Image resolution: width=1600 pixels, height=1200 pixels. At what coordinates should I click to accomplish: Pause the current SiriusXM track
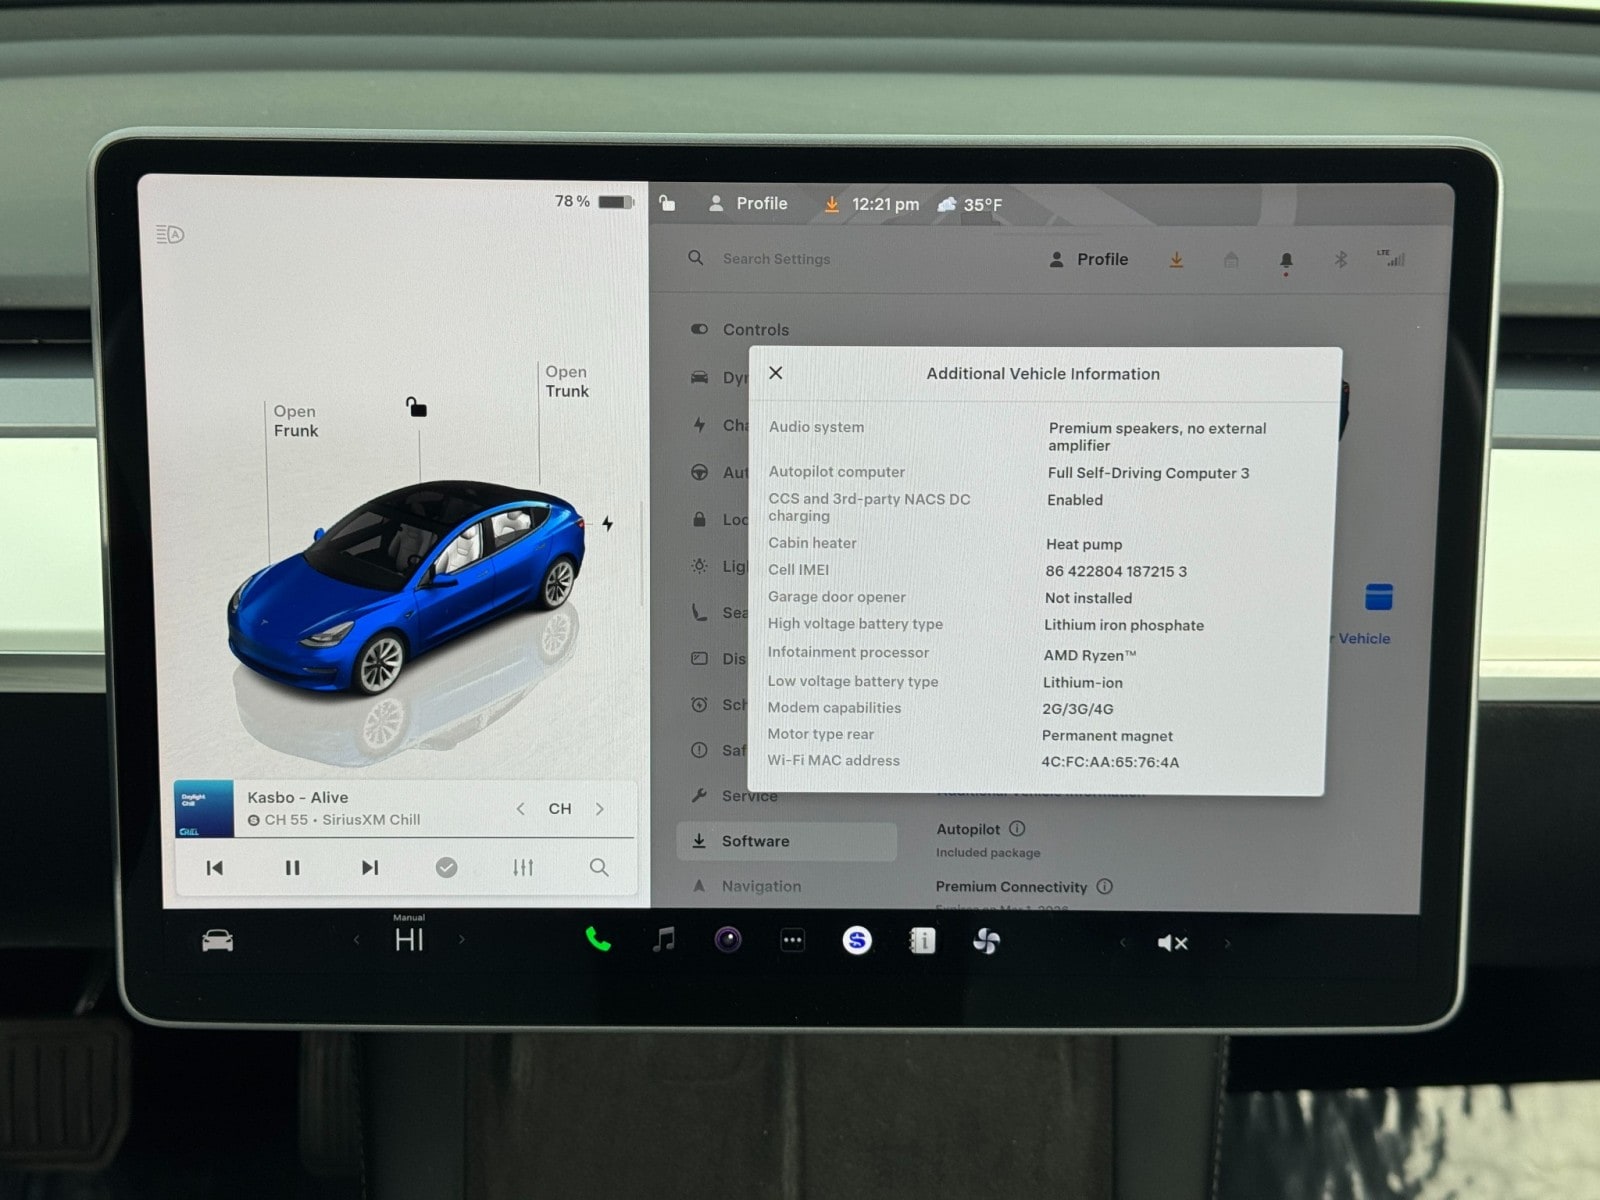pos(292,868)
